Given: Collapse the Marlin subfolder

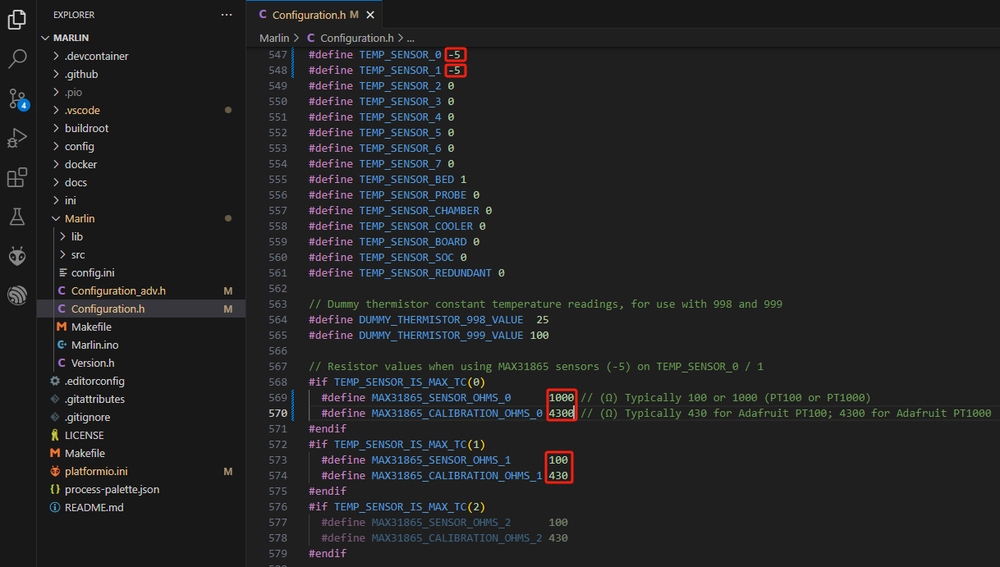Looking at the screenshot, I should click(x=80, y=218).
